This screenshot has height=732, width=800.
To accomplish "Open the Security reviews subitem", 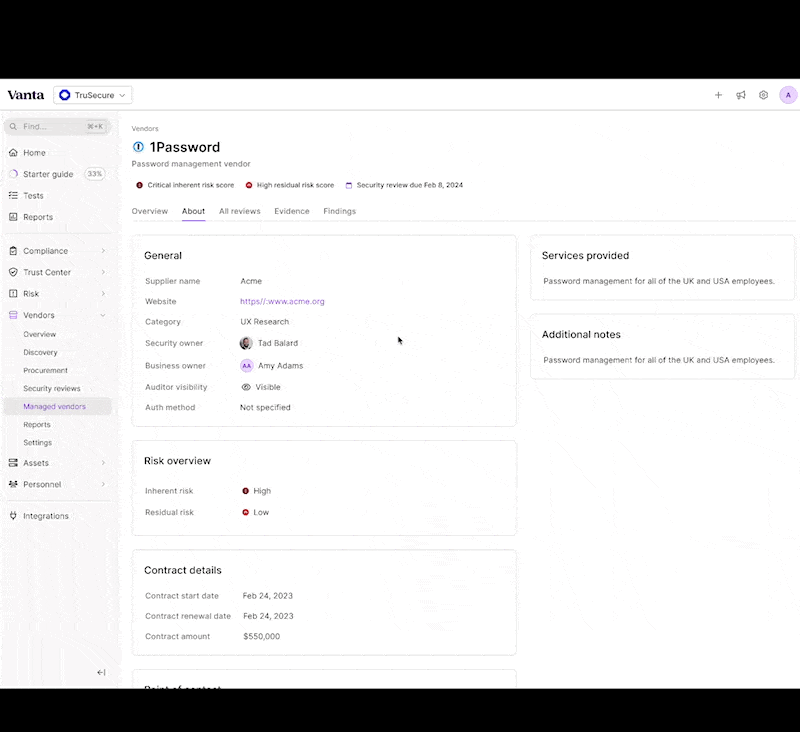I will (x=52, y=388).
